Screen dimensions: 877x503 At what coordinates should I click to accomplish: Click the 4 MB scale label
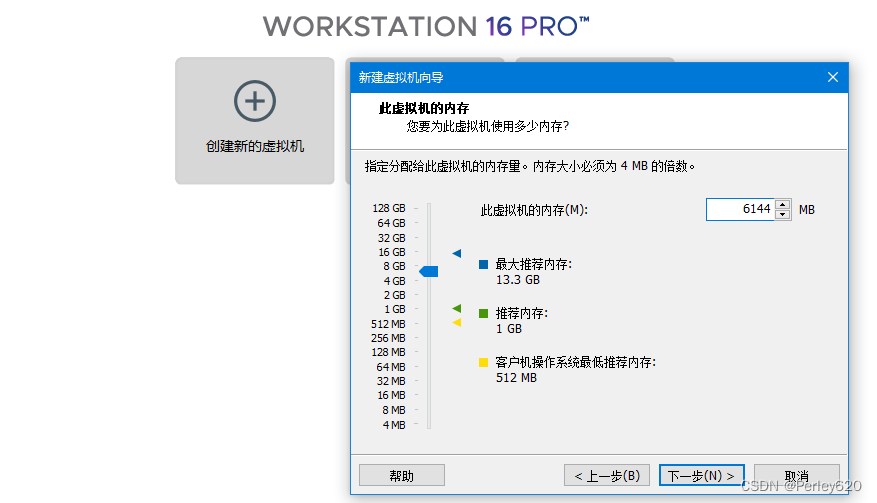pos(394,425)
